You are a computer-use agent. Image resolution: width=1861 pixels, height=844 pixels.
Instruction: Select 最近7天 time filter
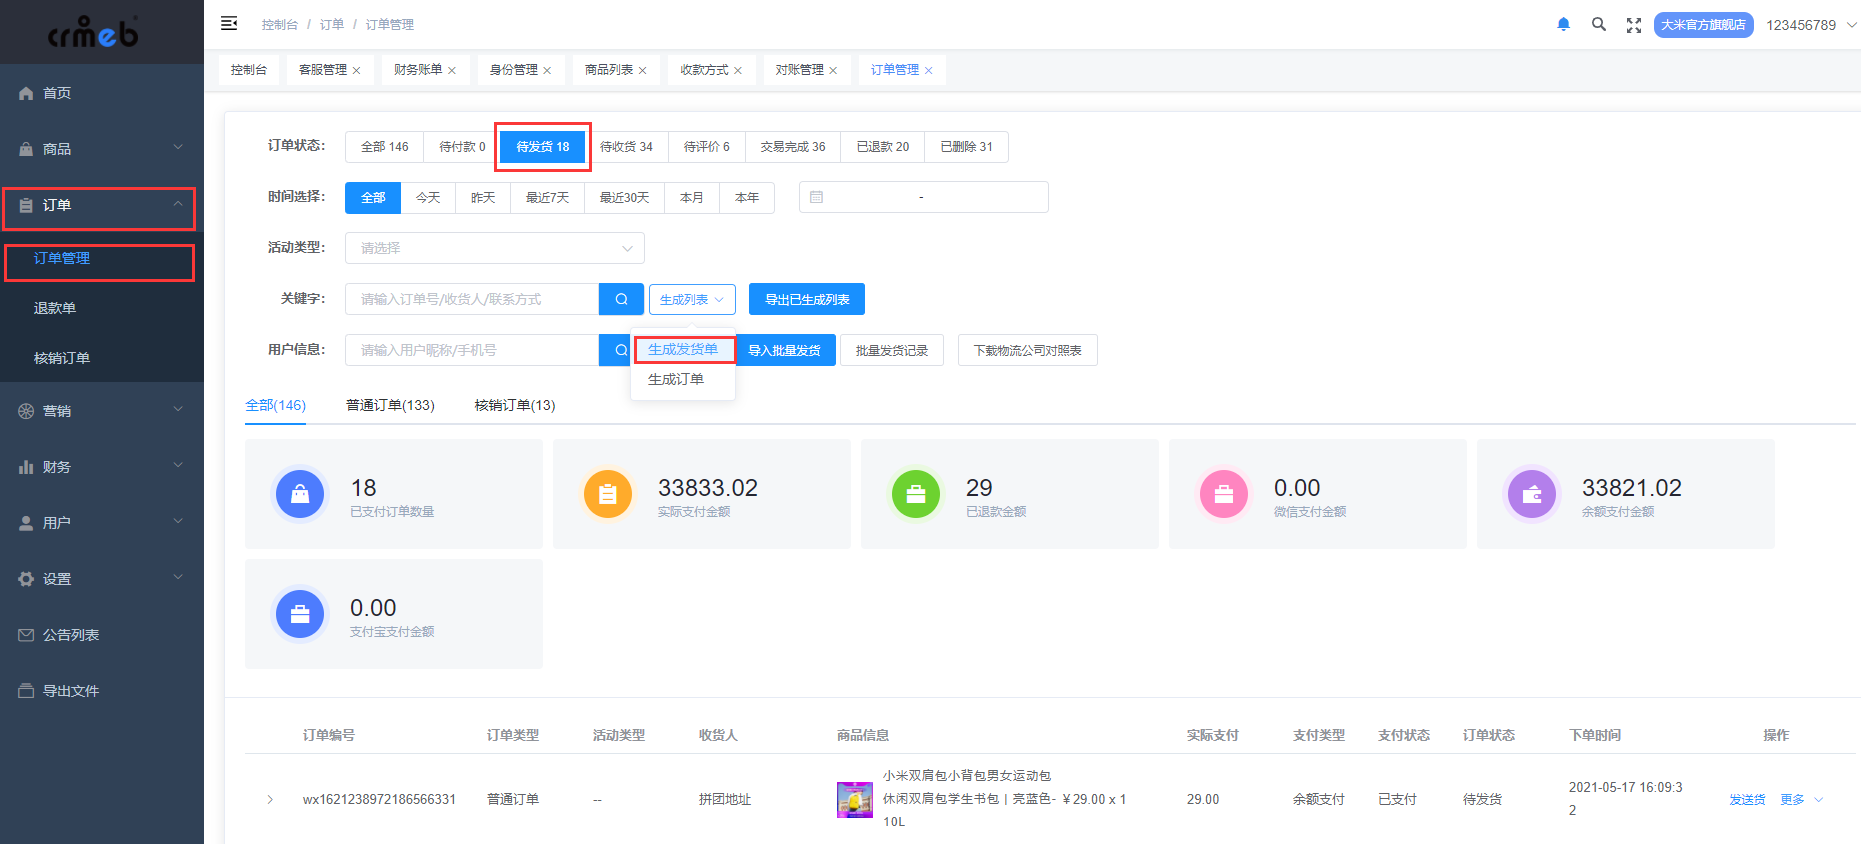click(x=547, y=198)
